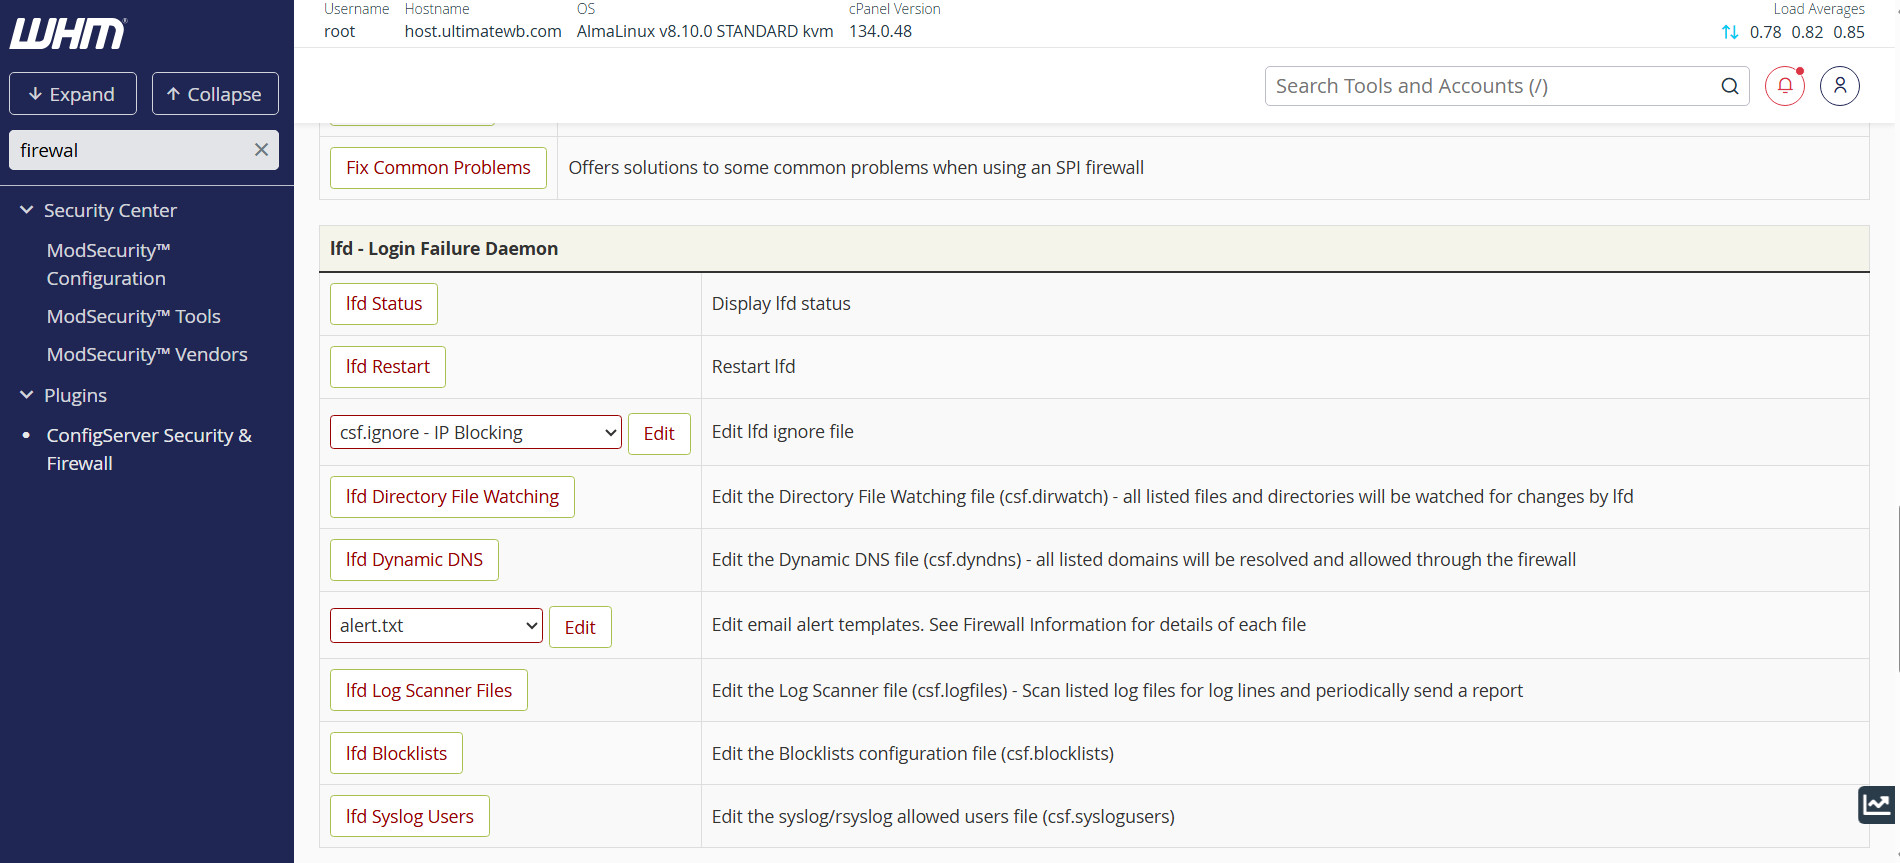Click the WHM logo

(68, 34)
